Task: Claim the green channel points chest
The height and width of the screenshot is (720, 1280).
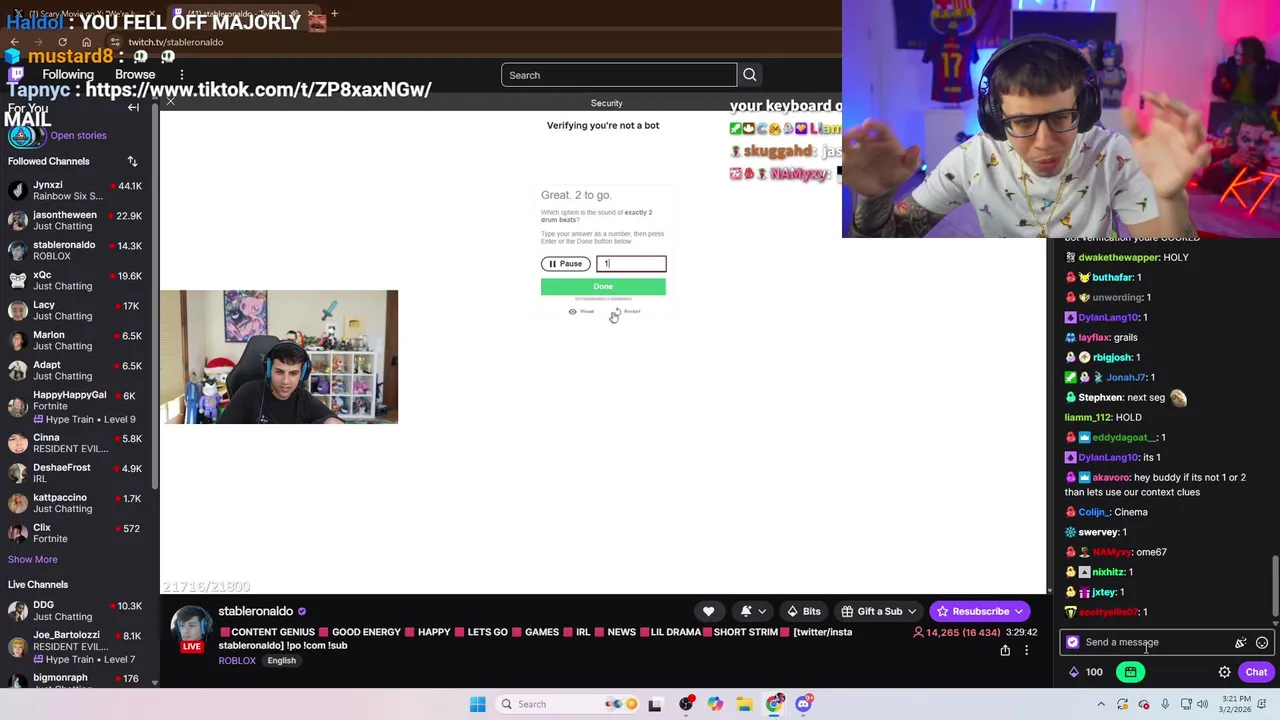Action: 1130,672
